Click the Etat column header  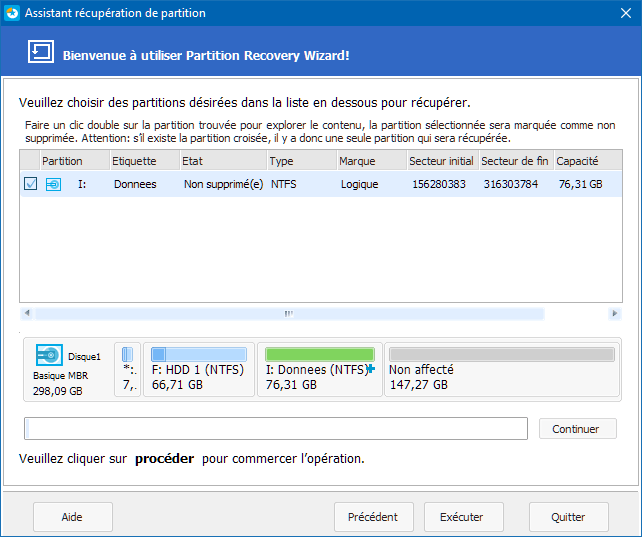pyautogui.click(x=224, y=161)
